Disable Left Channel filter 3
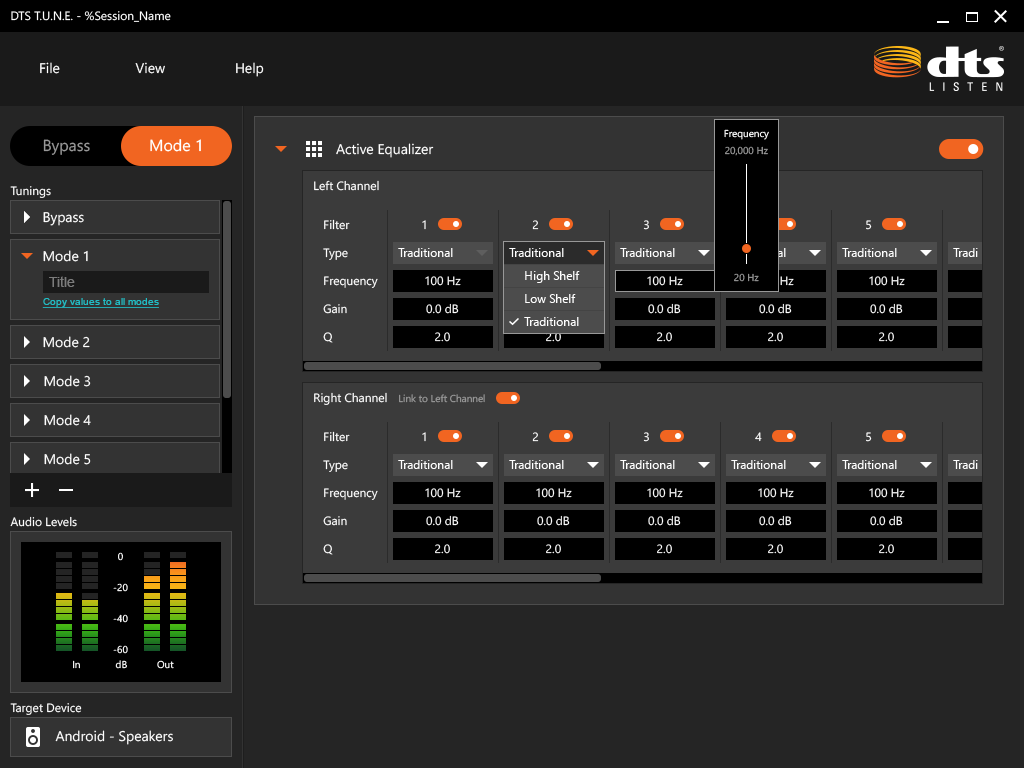Viewport: 1024px width, 768px height. point(672,224)
